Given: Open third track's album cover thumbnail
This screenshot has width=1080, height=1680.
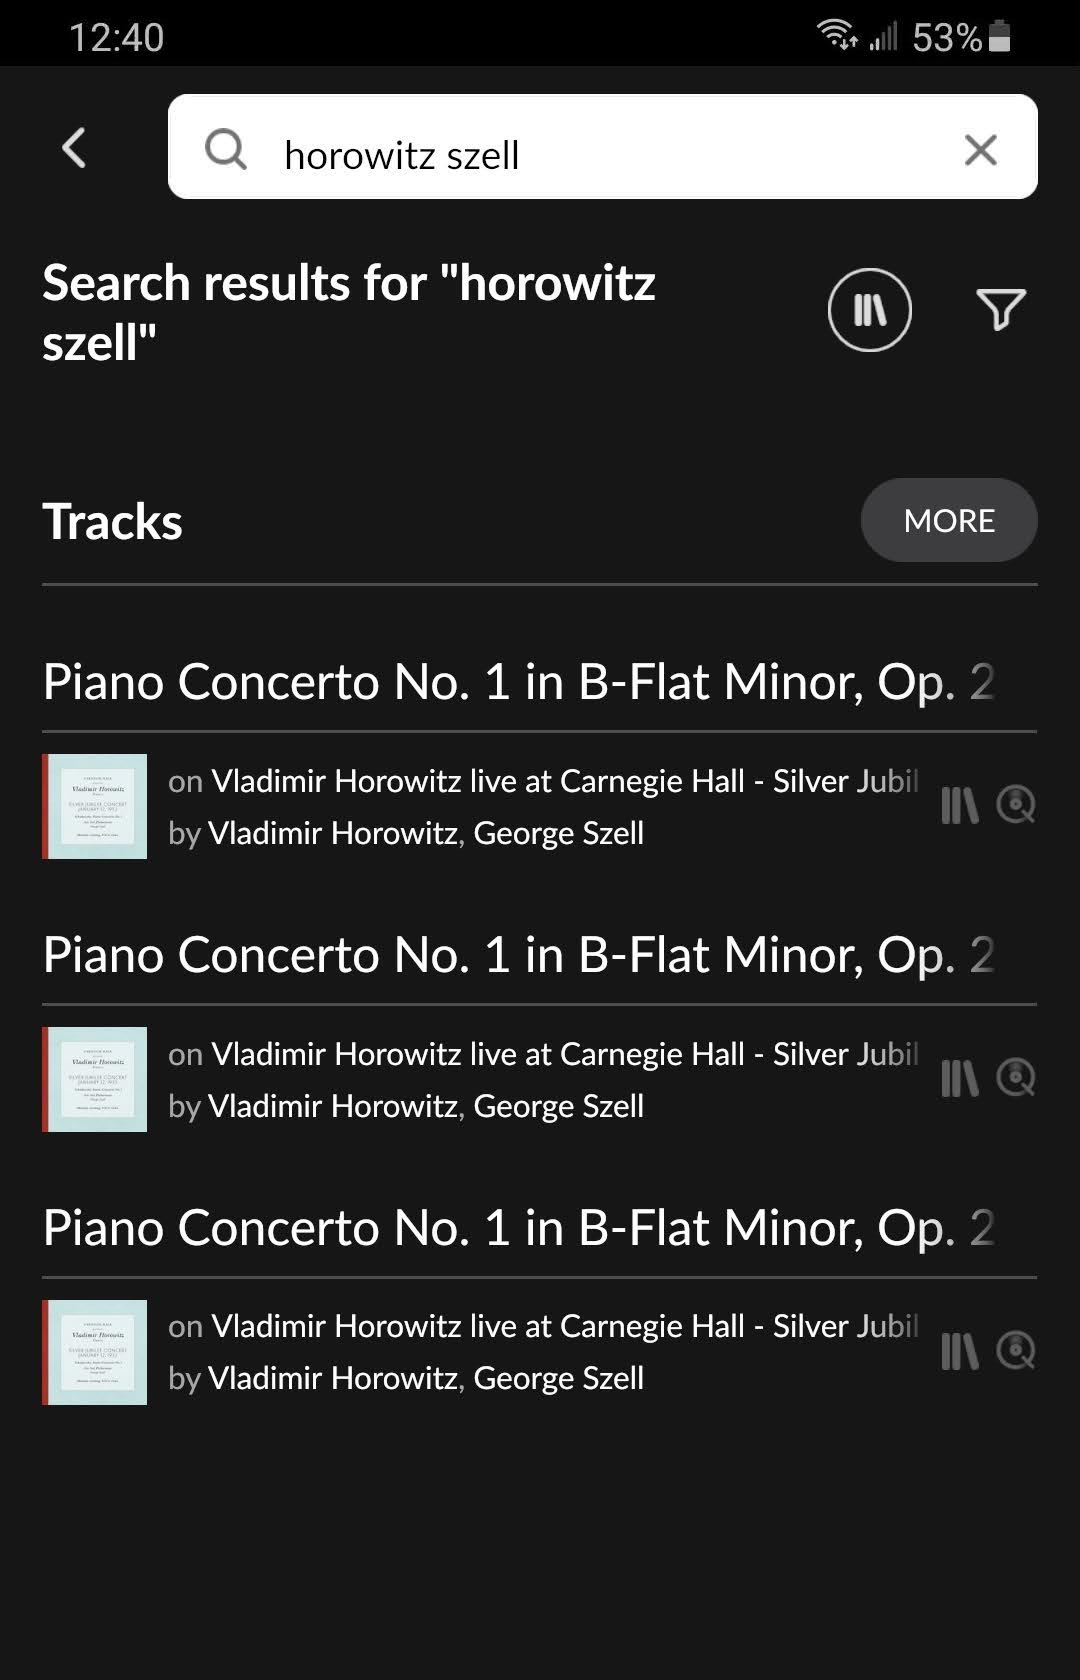Looking at the screenshot, I should [x=95, y=1352].
